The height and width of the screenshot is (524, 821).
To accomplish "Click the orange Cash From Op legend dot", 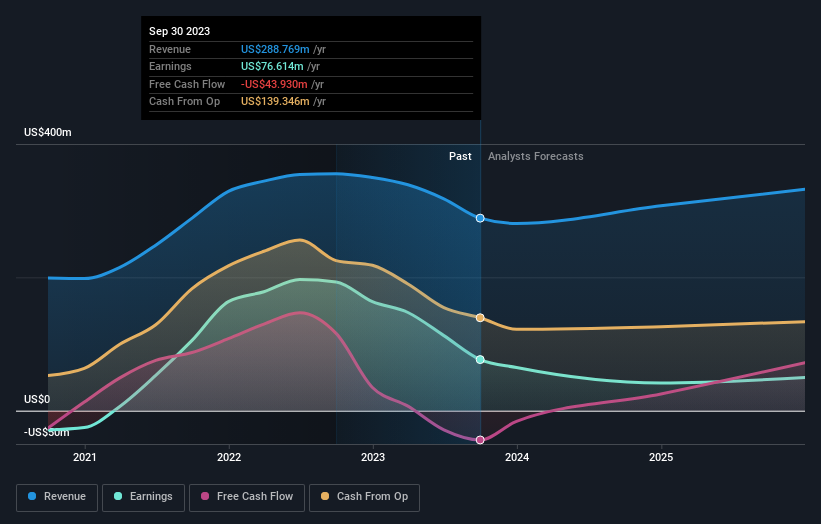I will 325,496.
